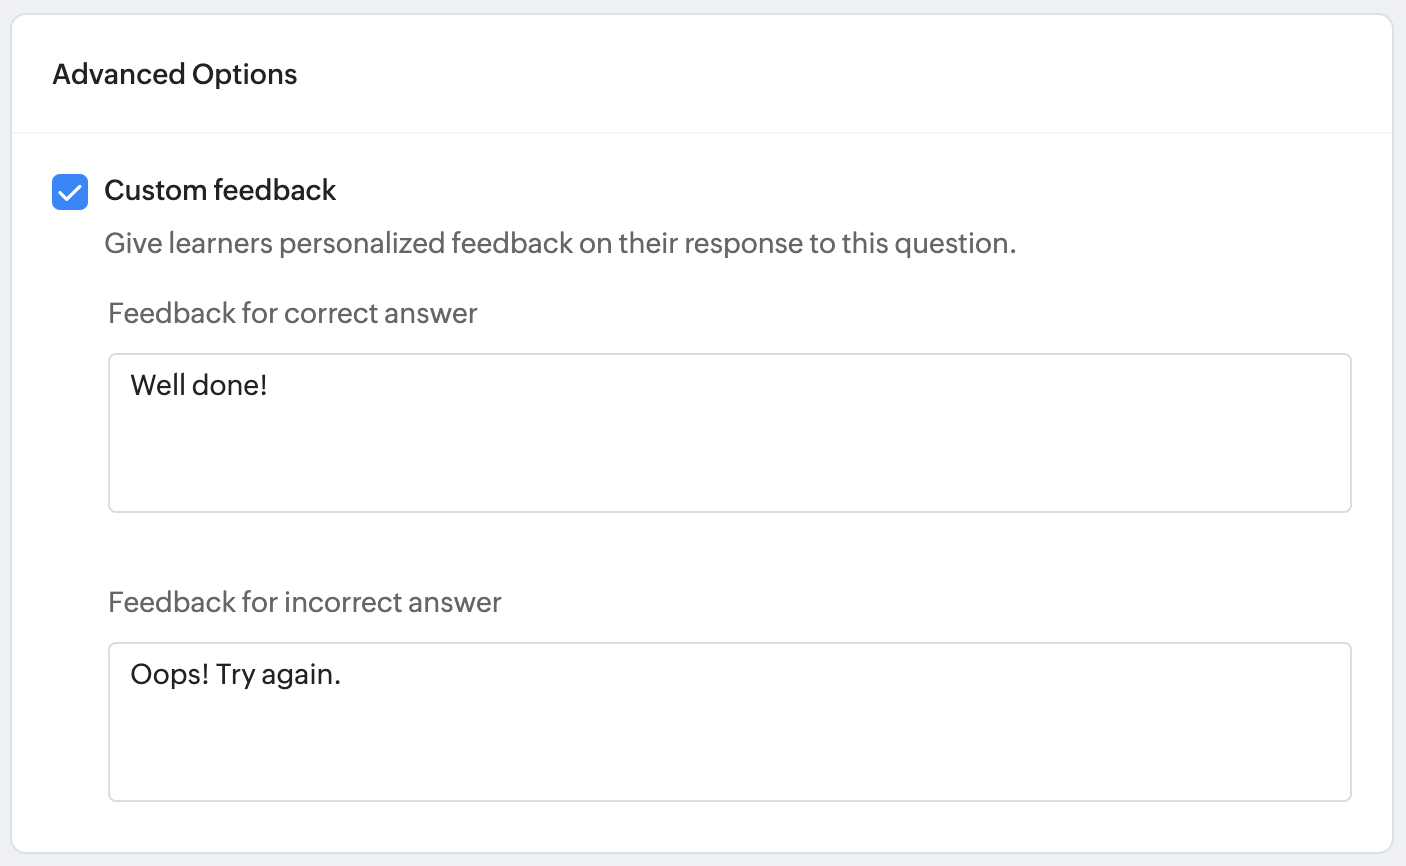This screenshot has height=866, width=1406.
Task: Click the personalized feedback description sentence
Action: click(560, 243)
